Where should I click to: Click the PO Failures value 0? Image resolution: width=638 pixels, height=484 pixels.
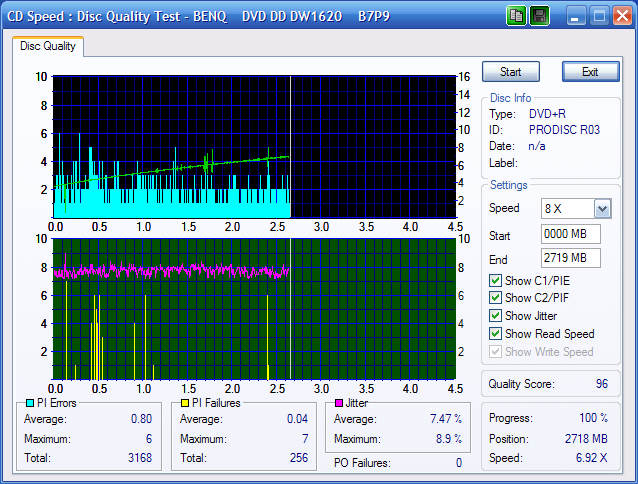pos(459,463)
